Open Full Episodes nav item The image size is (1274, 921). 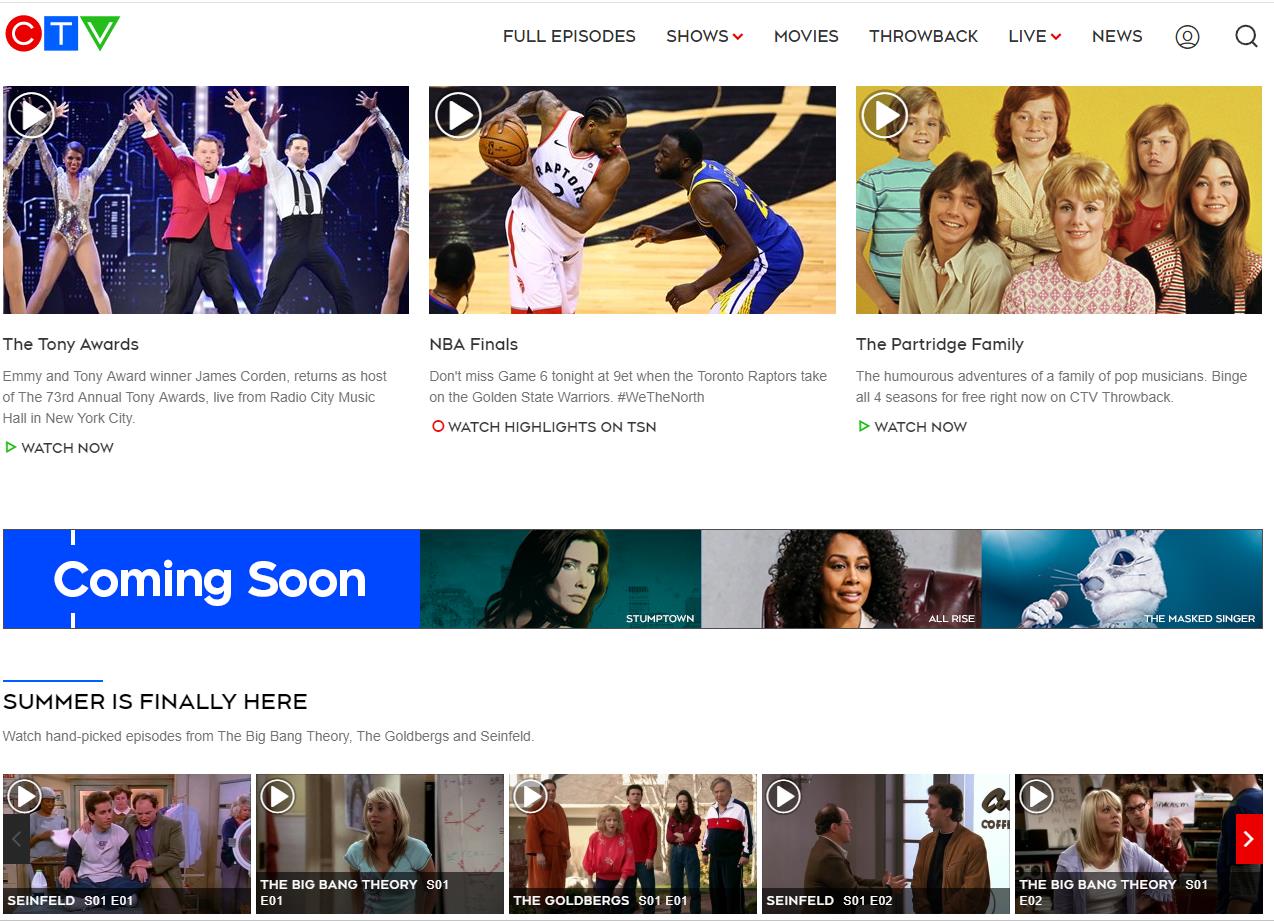pos(569,36)
